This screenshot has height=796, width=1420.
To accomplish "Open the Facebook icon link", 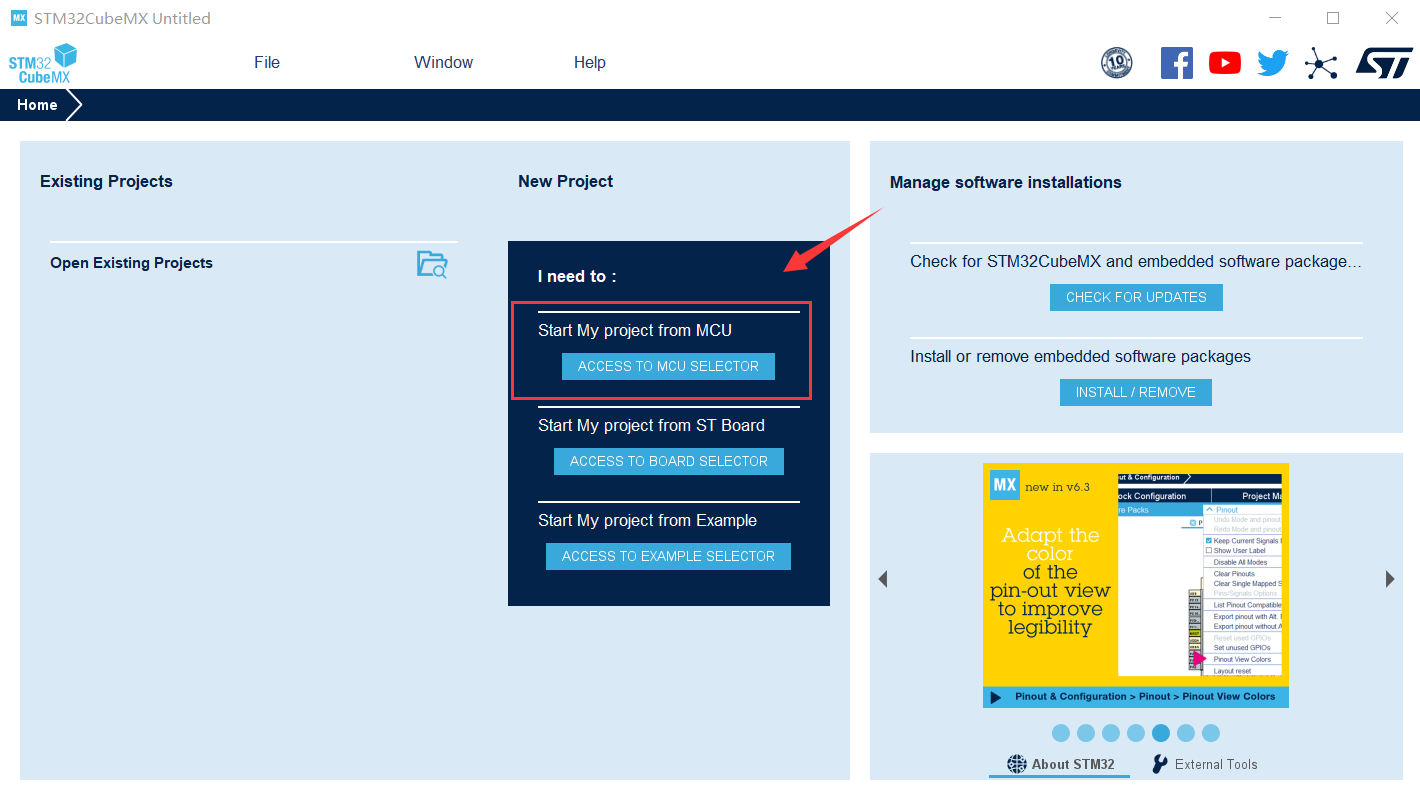I will point(1177,63).
